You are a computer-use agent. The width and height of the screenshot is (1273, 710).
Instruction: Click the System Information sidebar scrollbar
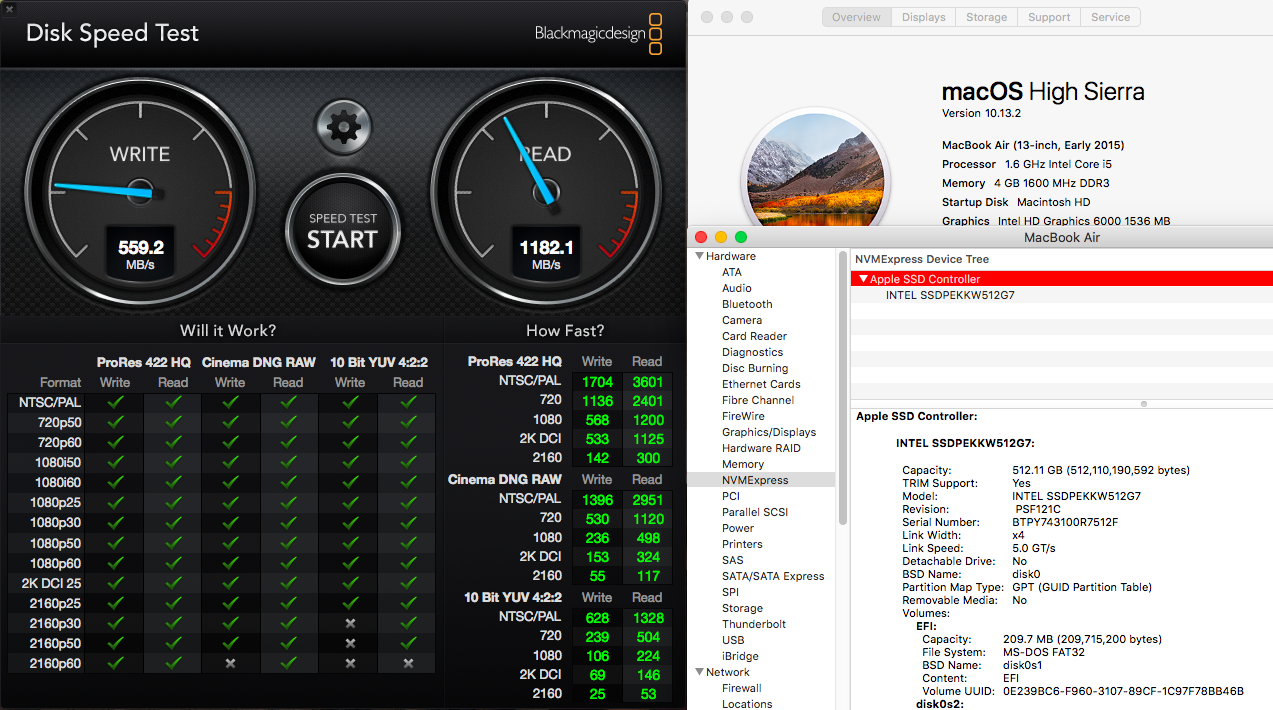pos(842,386)
